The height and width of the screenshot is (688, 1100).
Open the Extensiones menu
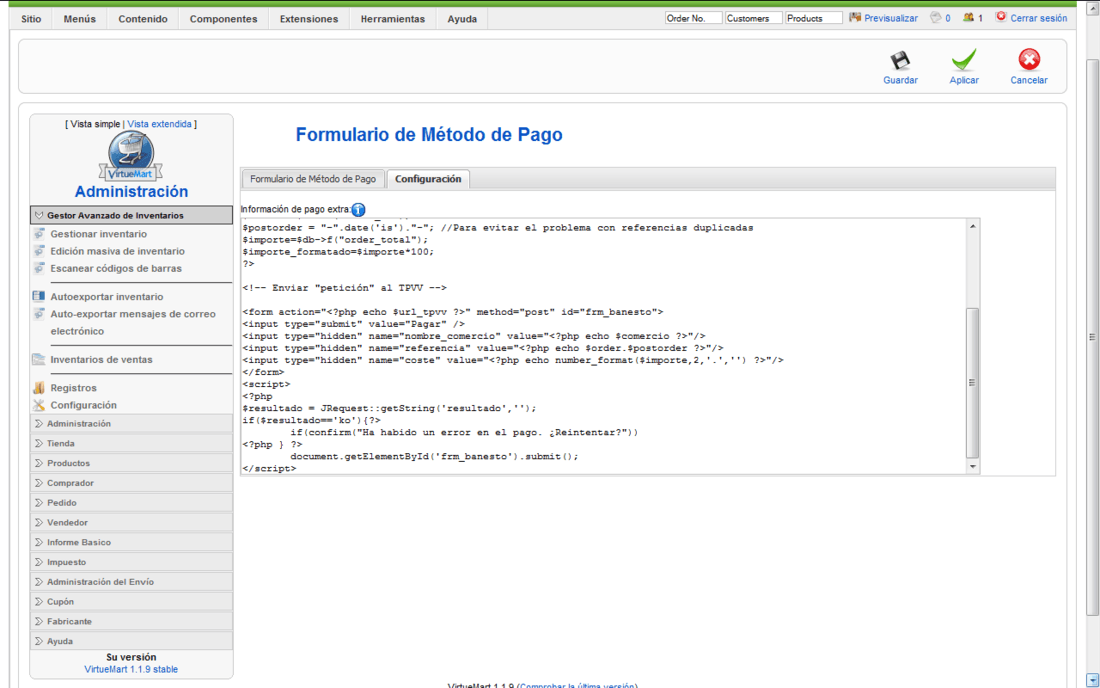[x=309, y=19]
